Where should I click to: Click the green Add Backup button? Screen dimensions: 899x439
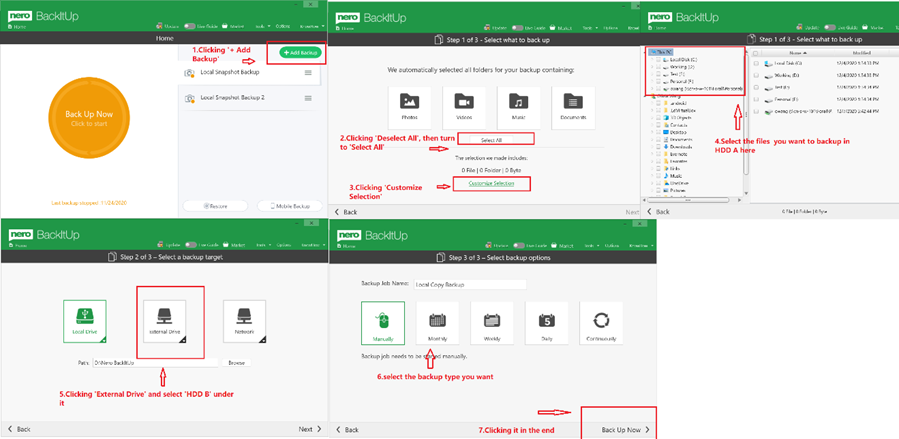point(301,53)
